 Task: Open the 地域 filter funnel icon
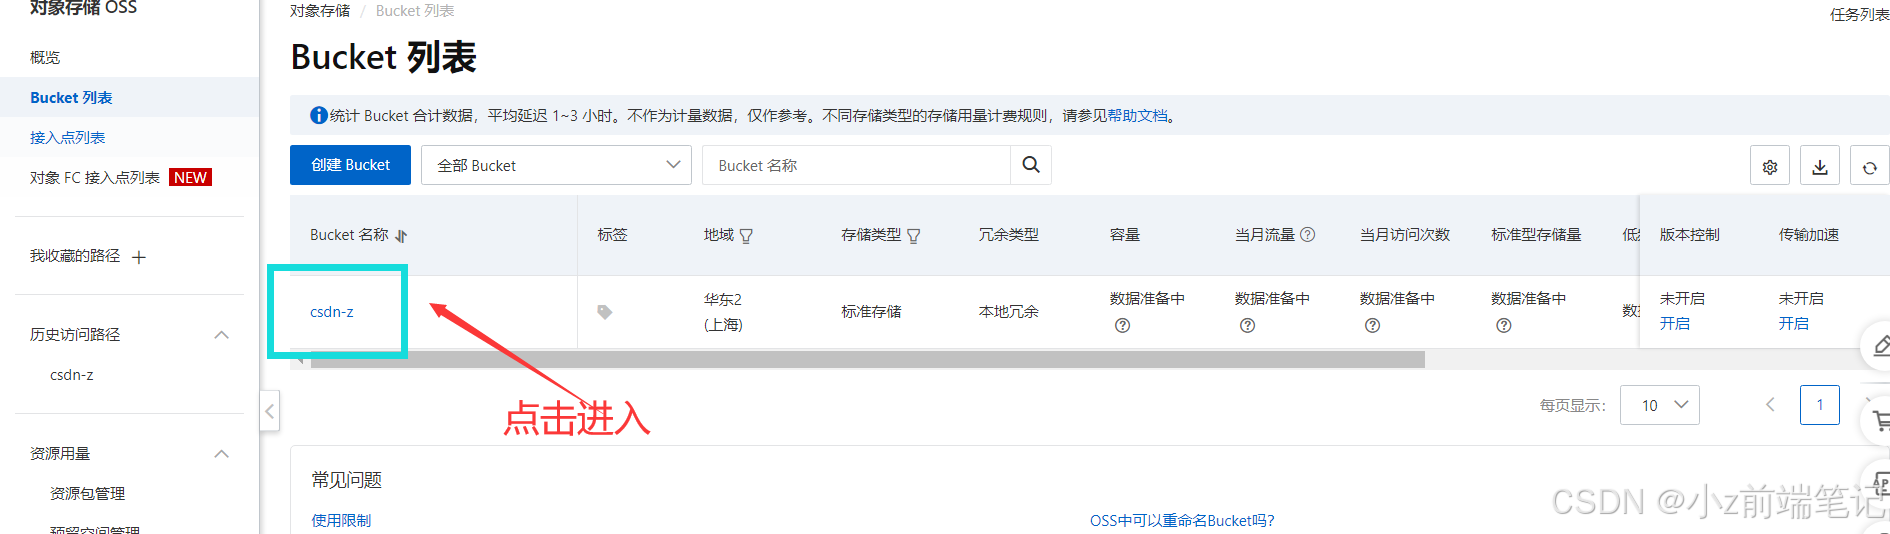point(746,236)
